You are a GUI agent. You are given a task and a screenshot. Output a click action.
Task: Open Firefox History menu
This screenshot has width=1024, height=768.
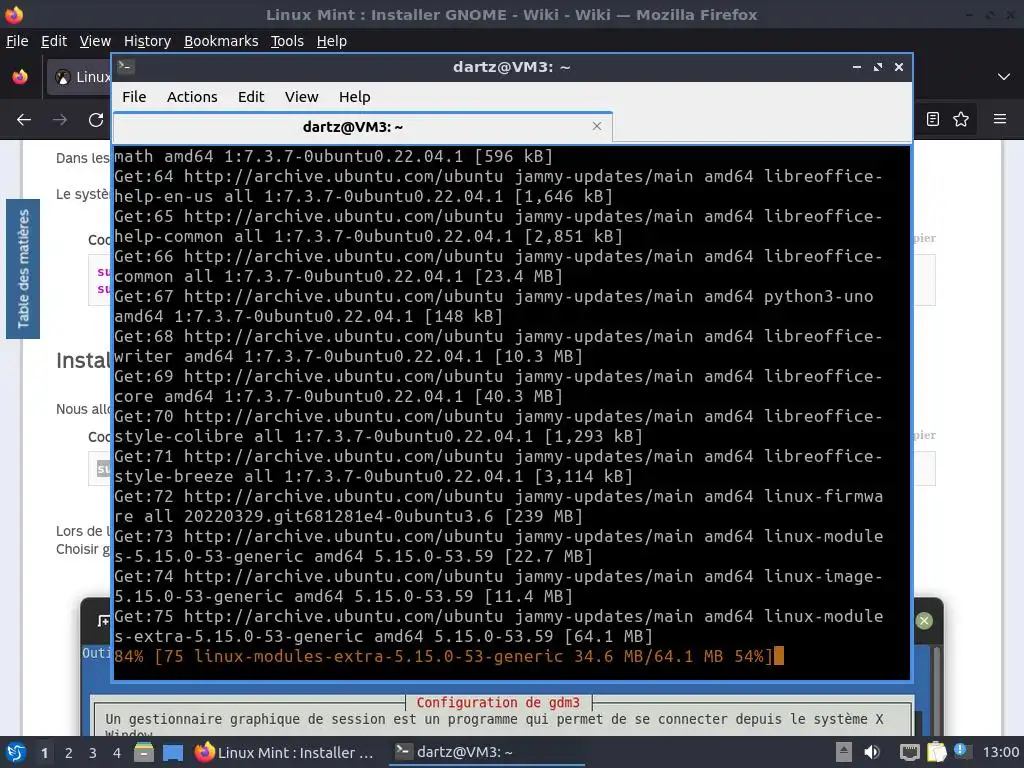147,41
